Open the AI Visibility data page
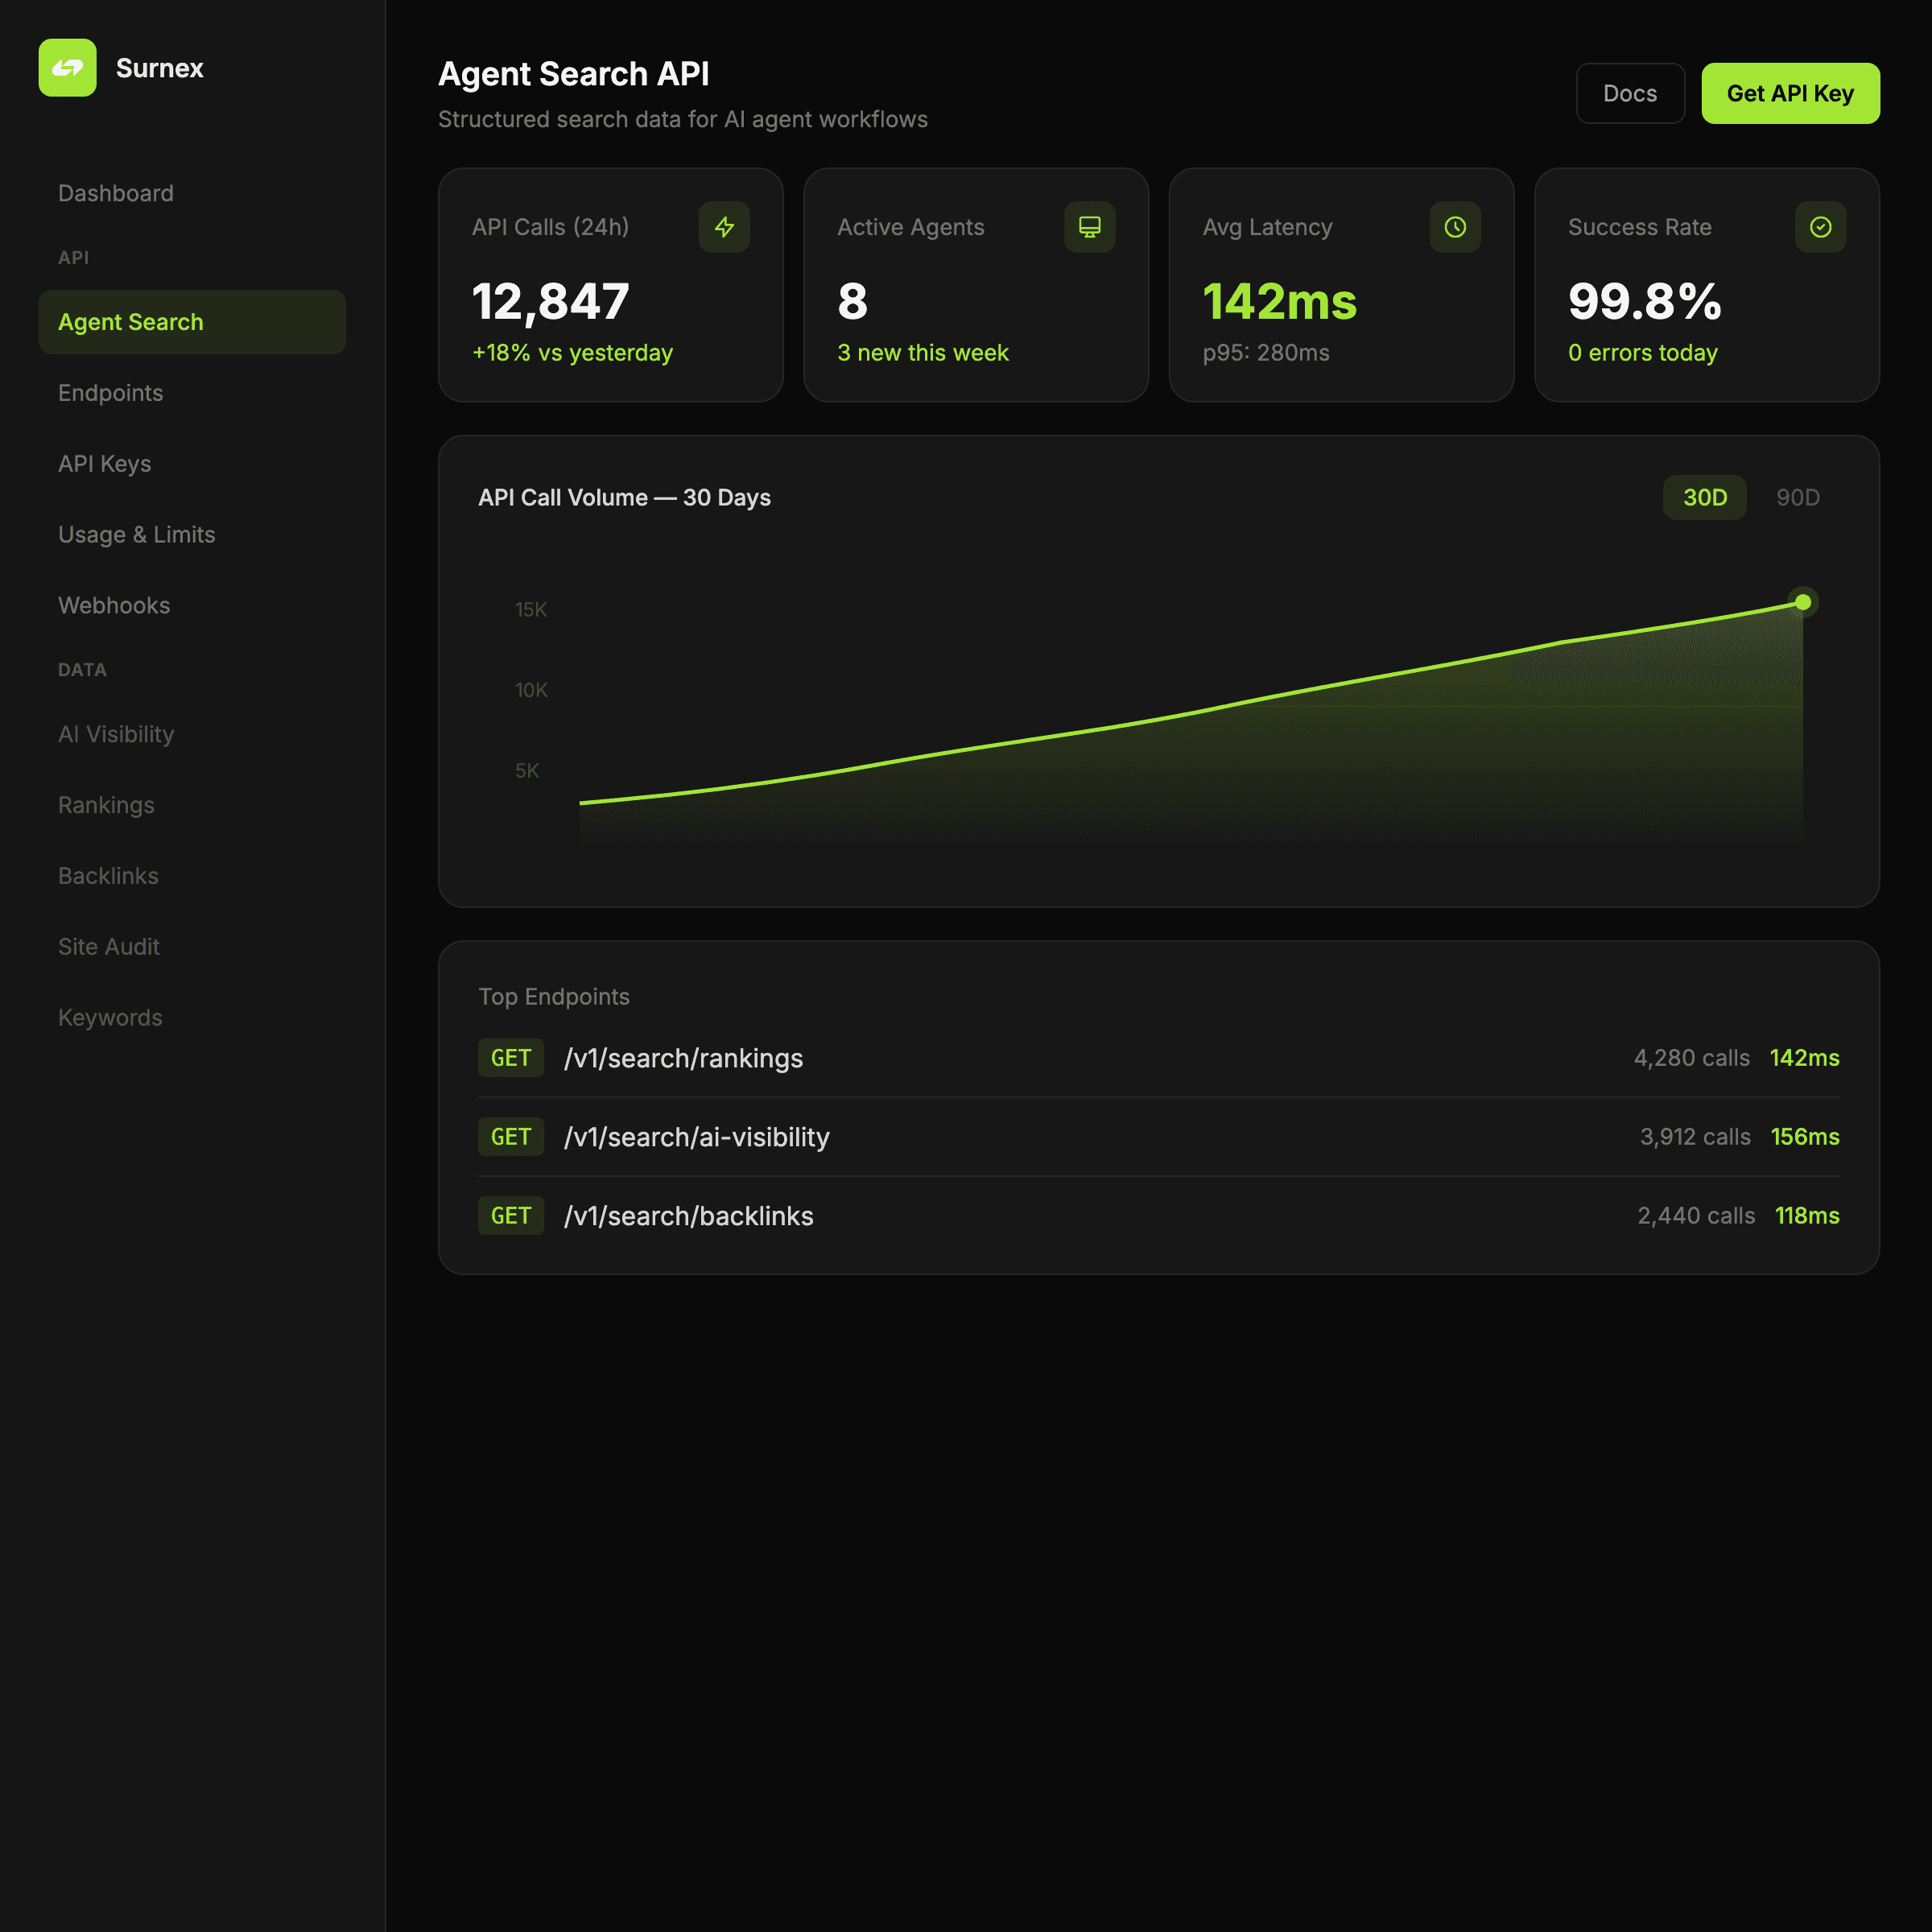This screenshot has width=1932, height=1932. tap(116, 734)
